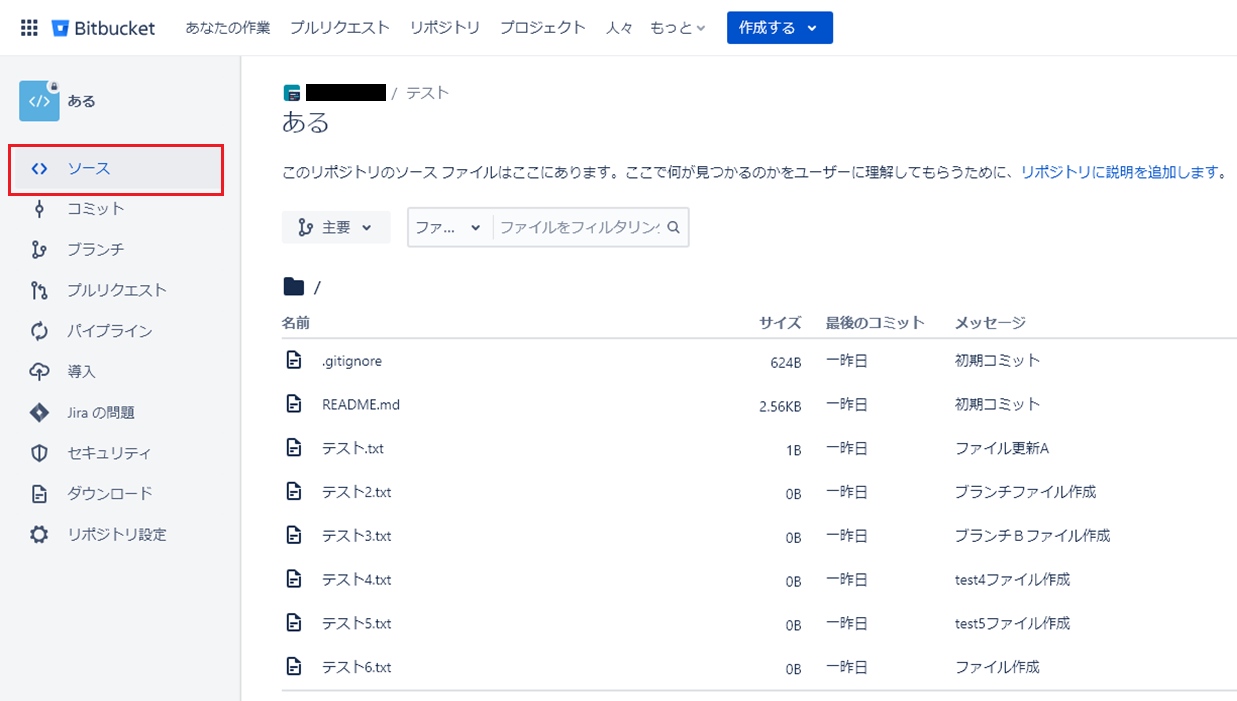This screenshot has width=1237, height=701.
Task: Click the file icon beside テスト4.txt
Action: click(x=294, y=579)
